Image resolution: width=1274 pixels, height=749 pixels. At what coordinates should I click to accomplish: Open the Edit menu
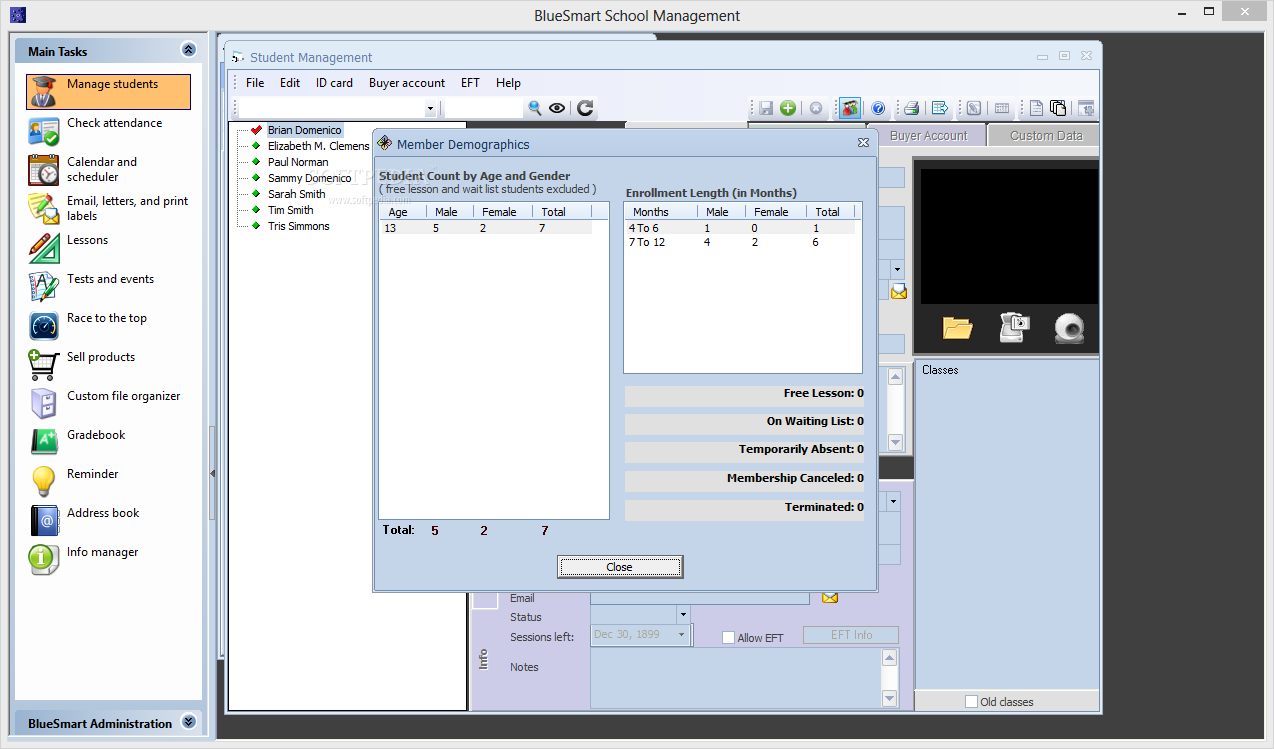coord(290,83)
